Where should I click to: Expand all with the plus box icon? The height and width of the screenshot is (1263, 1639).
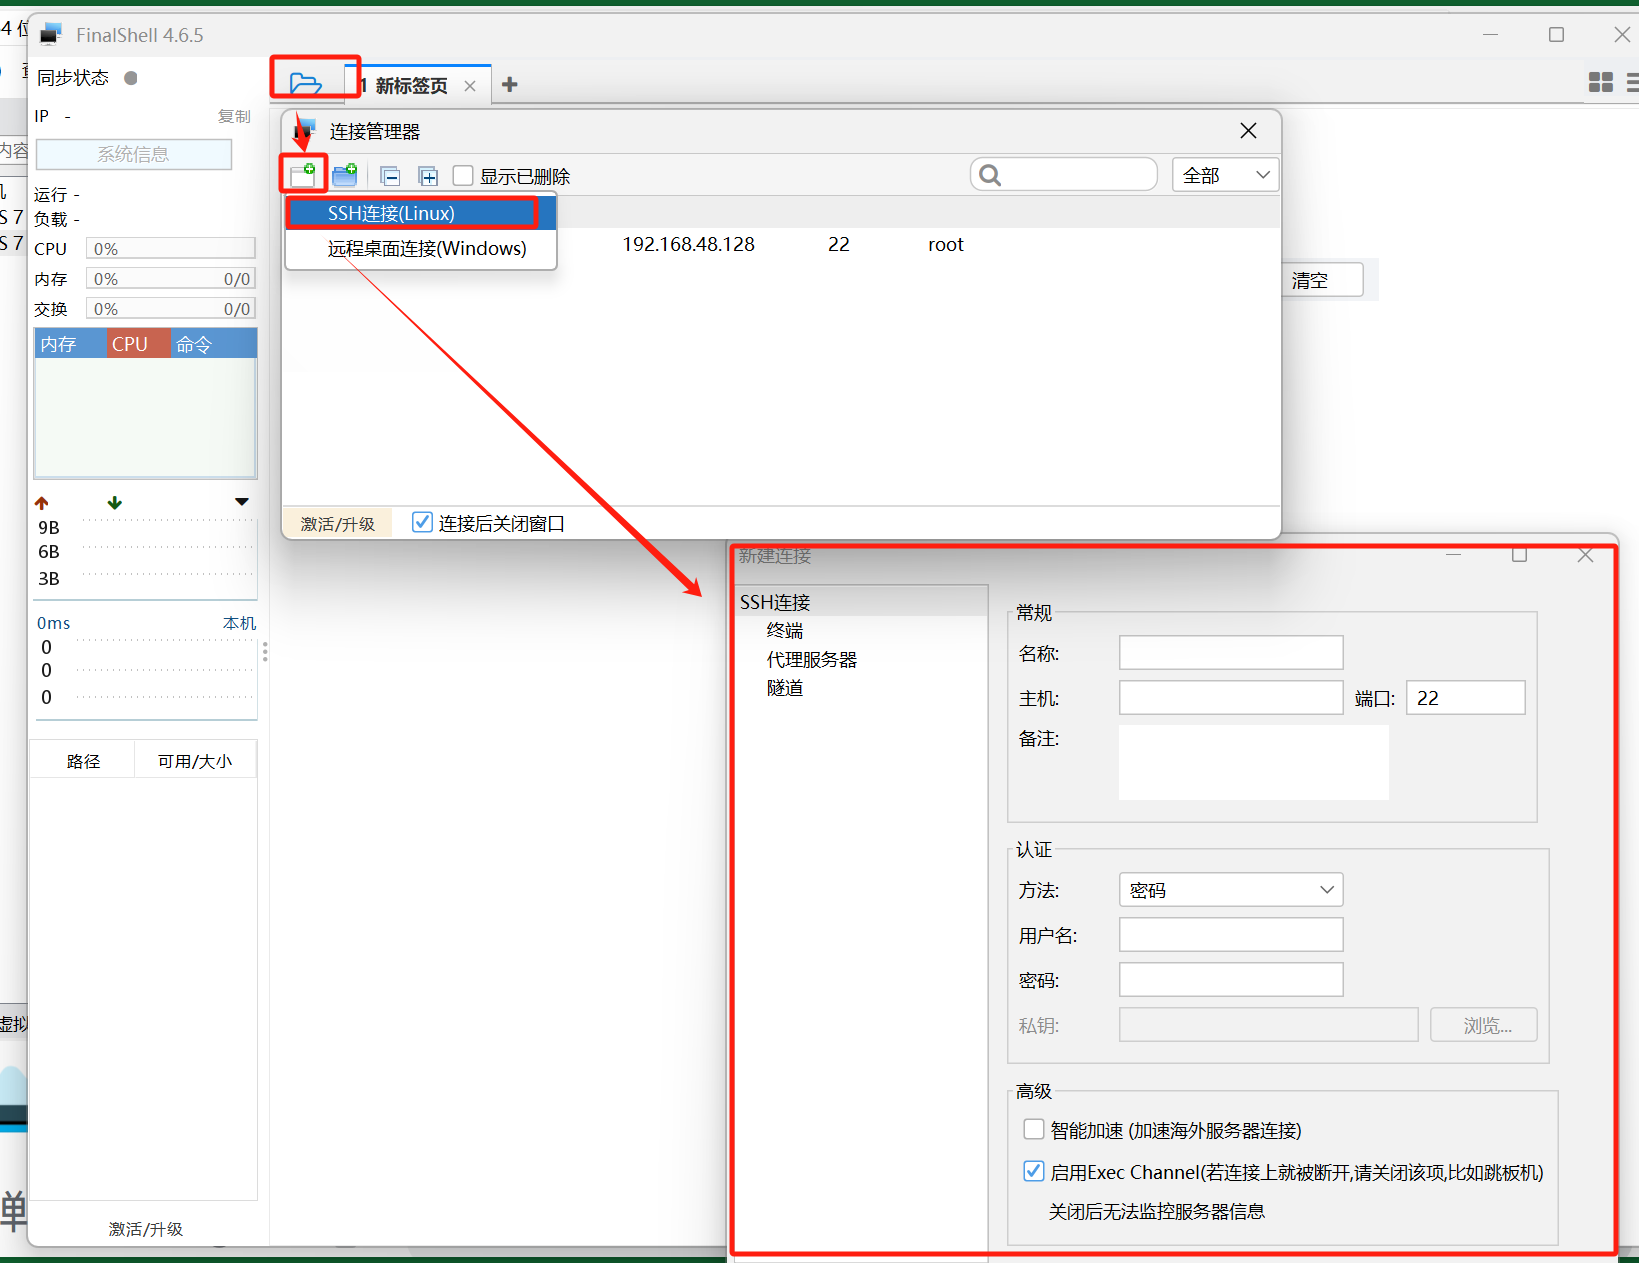pos(428,177)
